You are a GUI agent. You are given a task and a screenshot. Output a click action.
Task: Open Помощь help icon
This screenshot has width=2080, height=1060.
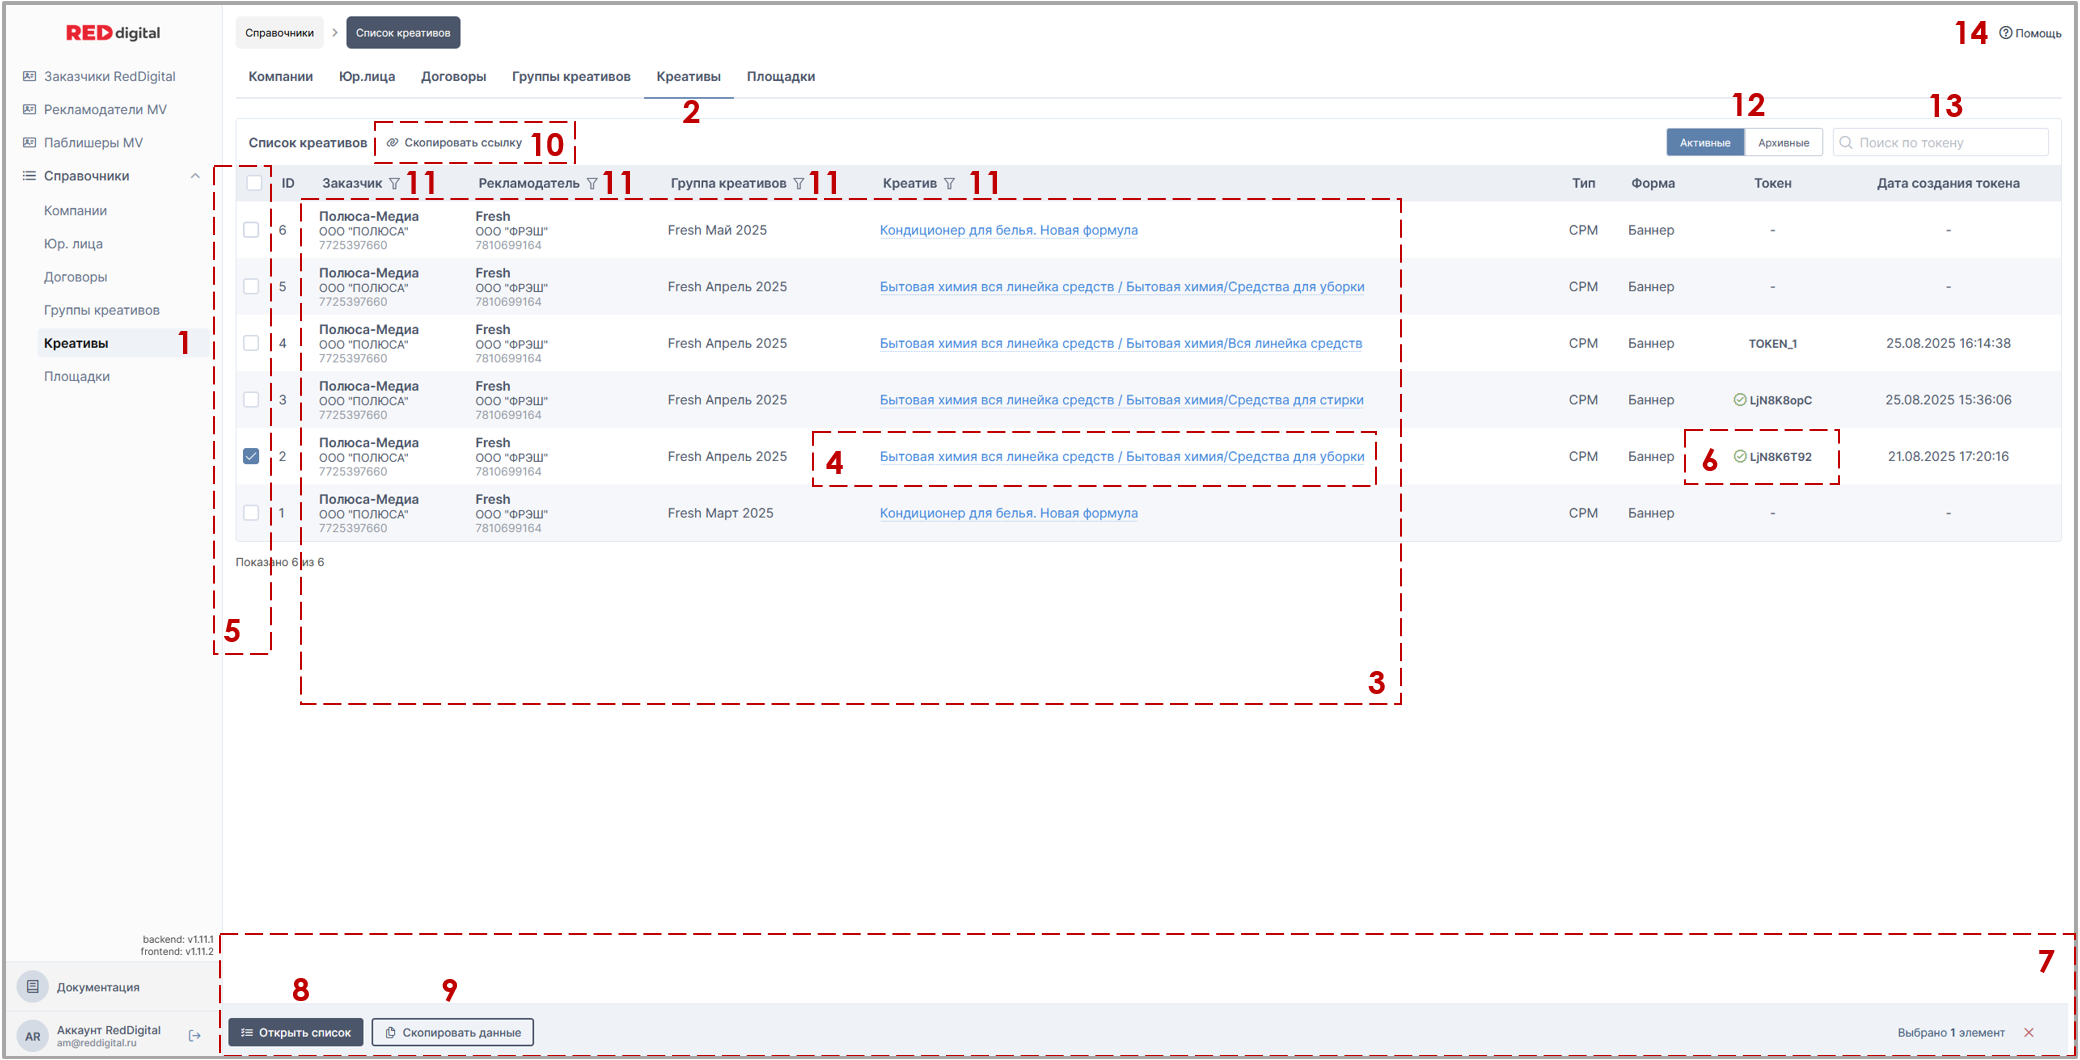[2005, 33]
